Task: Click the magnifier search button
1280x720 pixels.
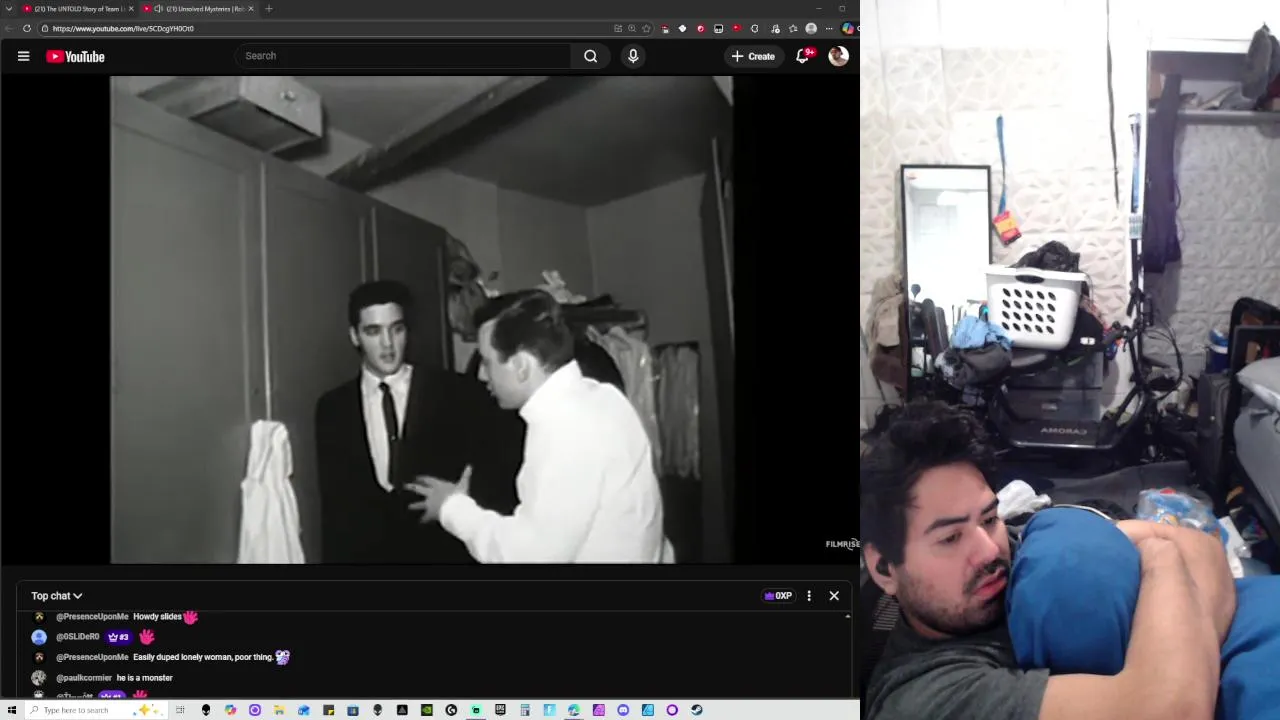Action: [x=591, y=56]
